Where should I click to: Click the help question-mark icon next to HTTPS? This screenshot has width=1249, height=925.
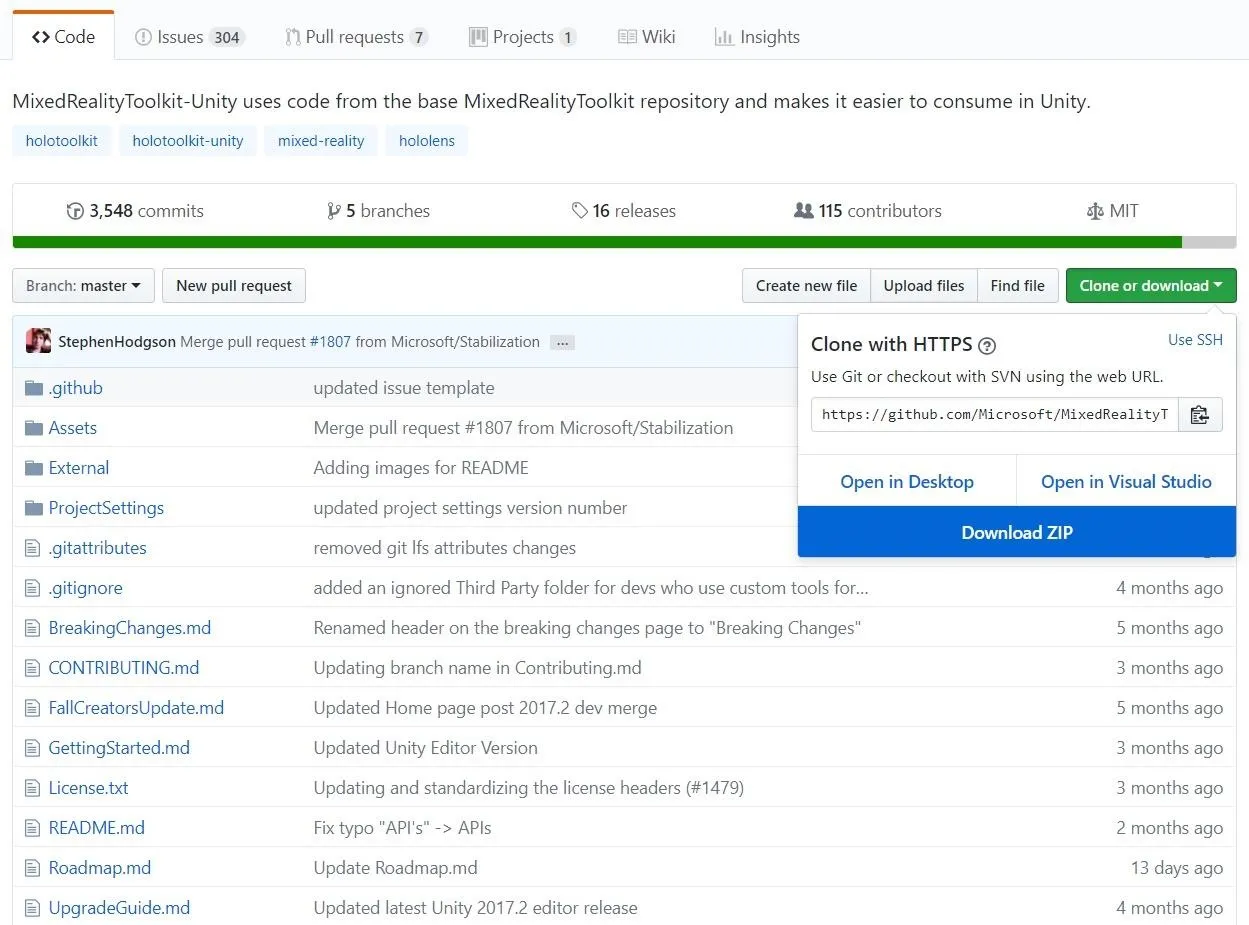987,346
